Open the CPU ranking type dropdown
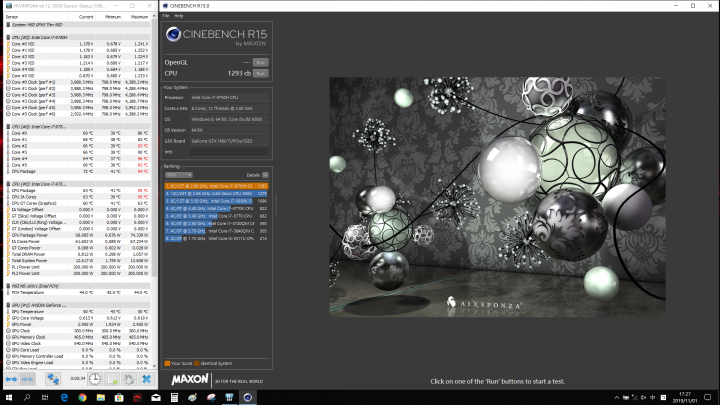Viewport: 720px width, 405px height. 179,174
